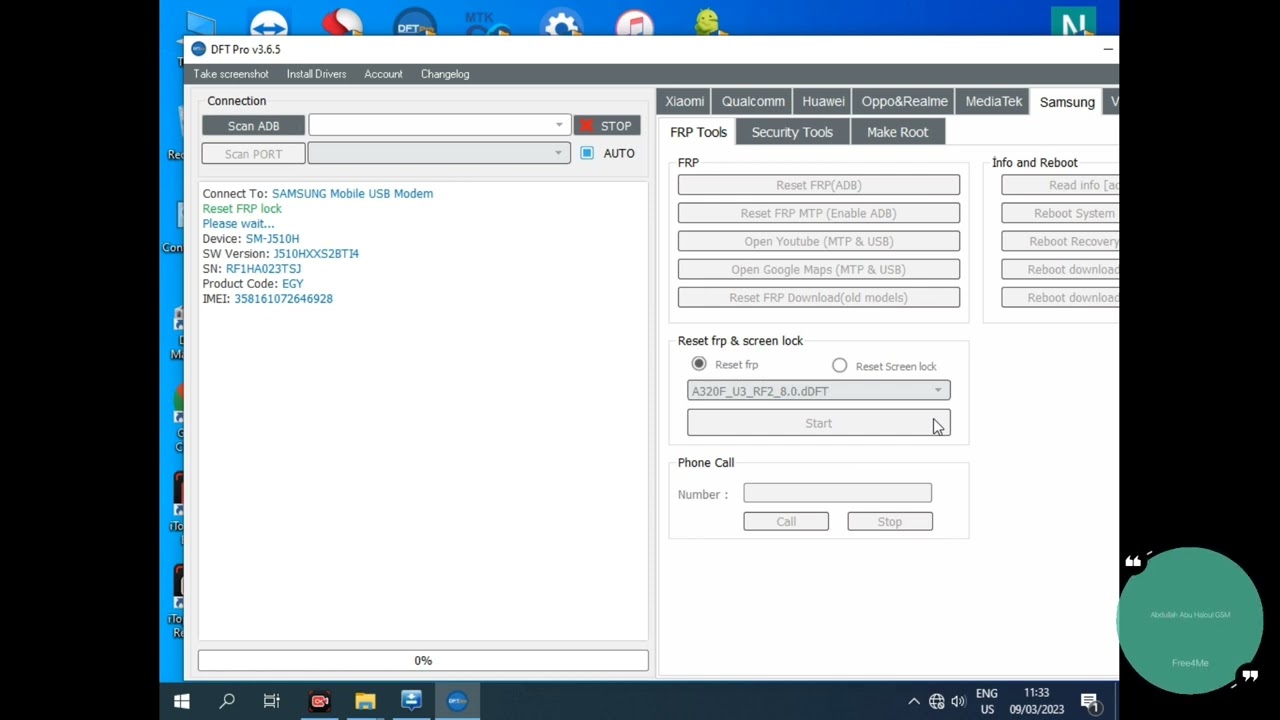Expand the PORT selection dropdown
1280x720 pixels.
[x=558, y=153]
